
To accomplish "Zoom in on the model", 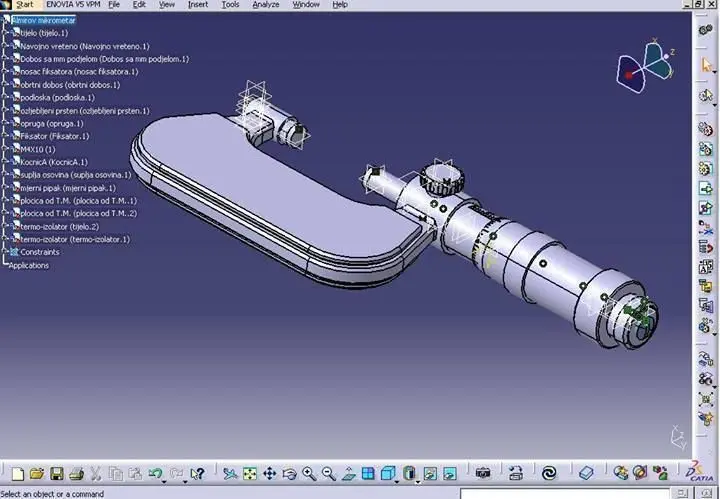I will [309, 473].
